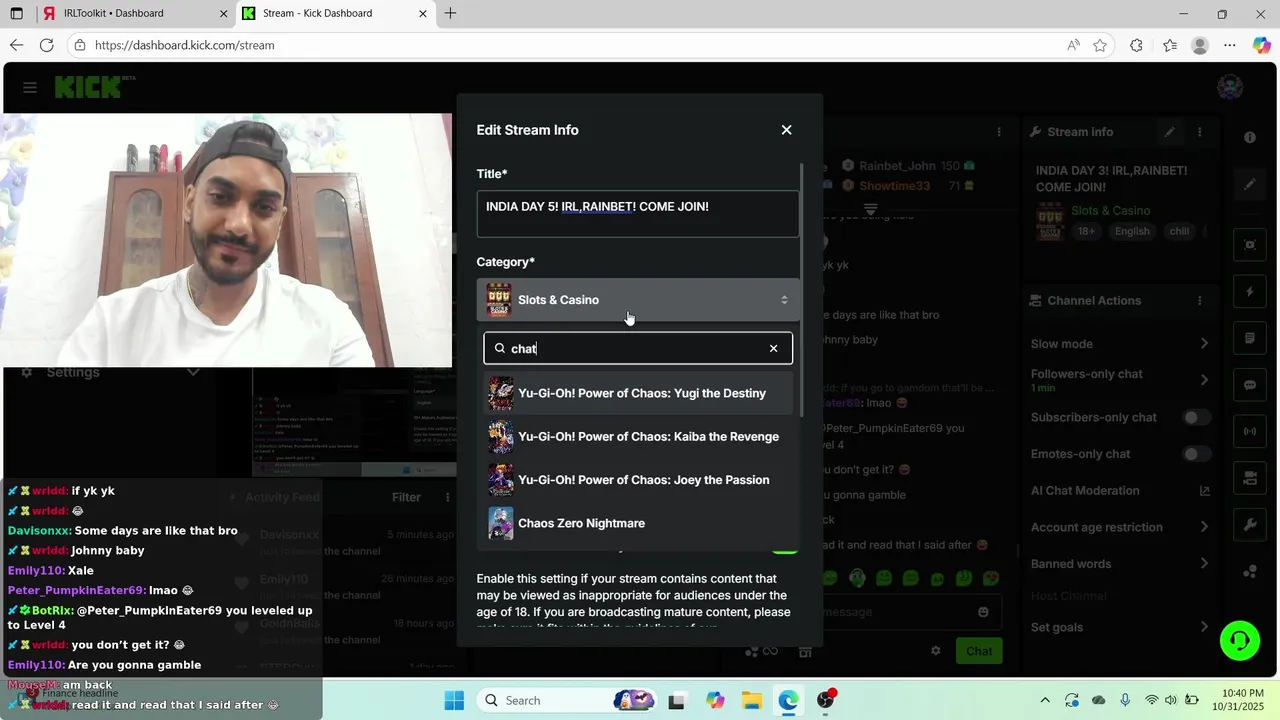Open the emoji picker in chat message box
The width and height of the screenshot is (1280, 720).
[x=983, y=612]
